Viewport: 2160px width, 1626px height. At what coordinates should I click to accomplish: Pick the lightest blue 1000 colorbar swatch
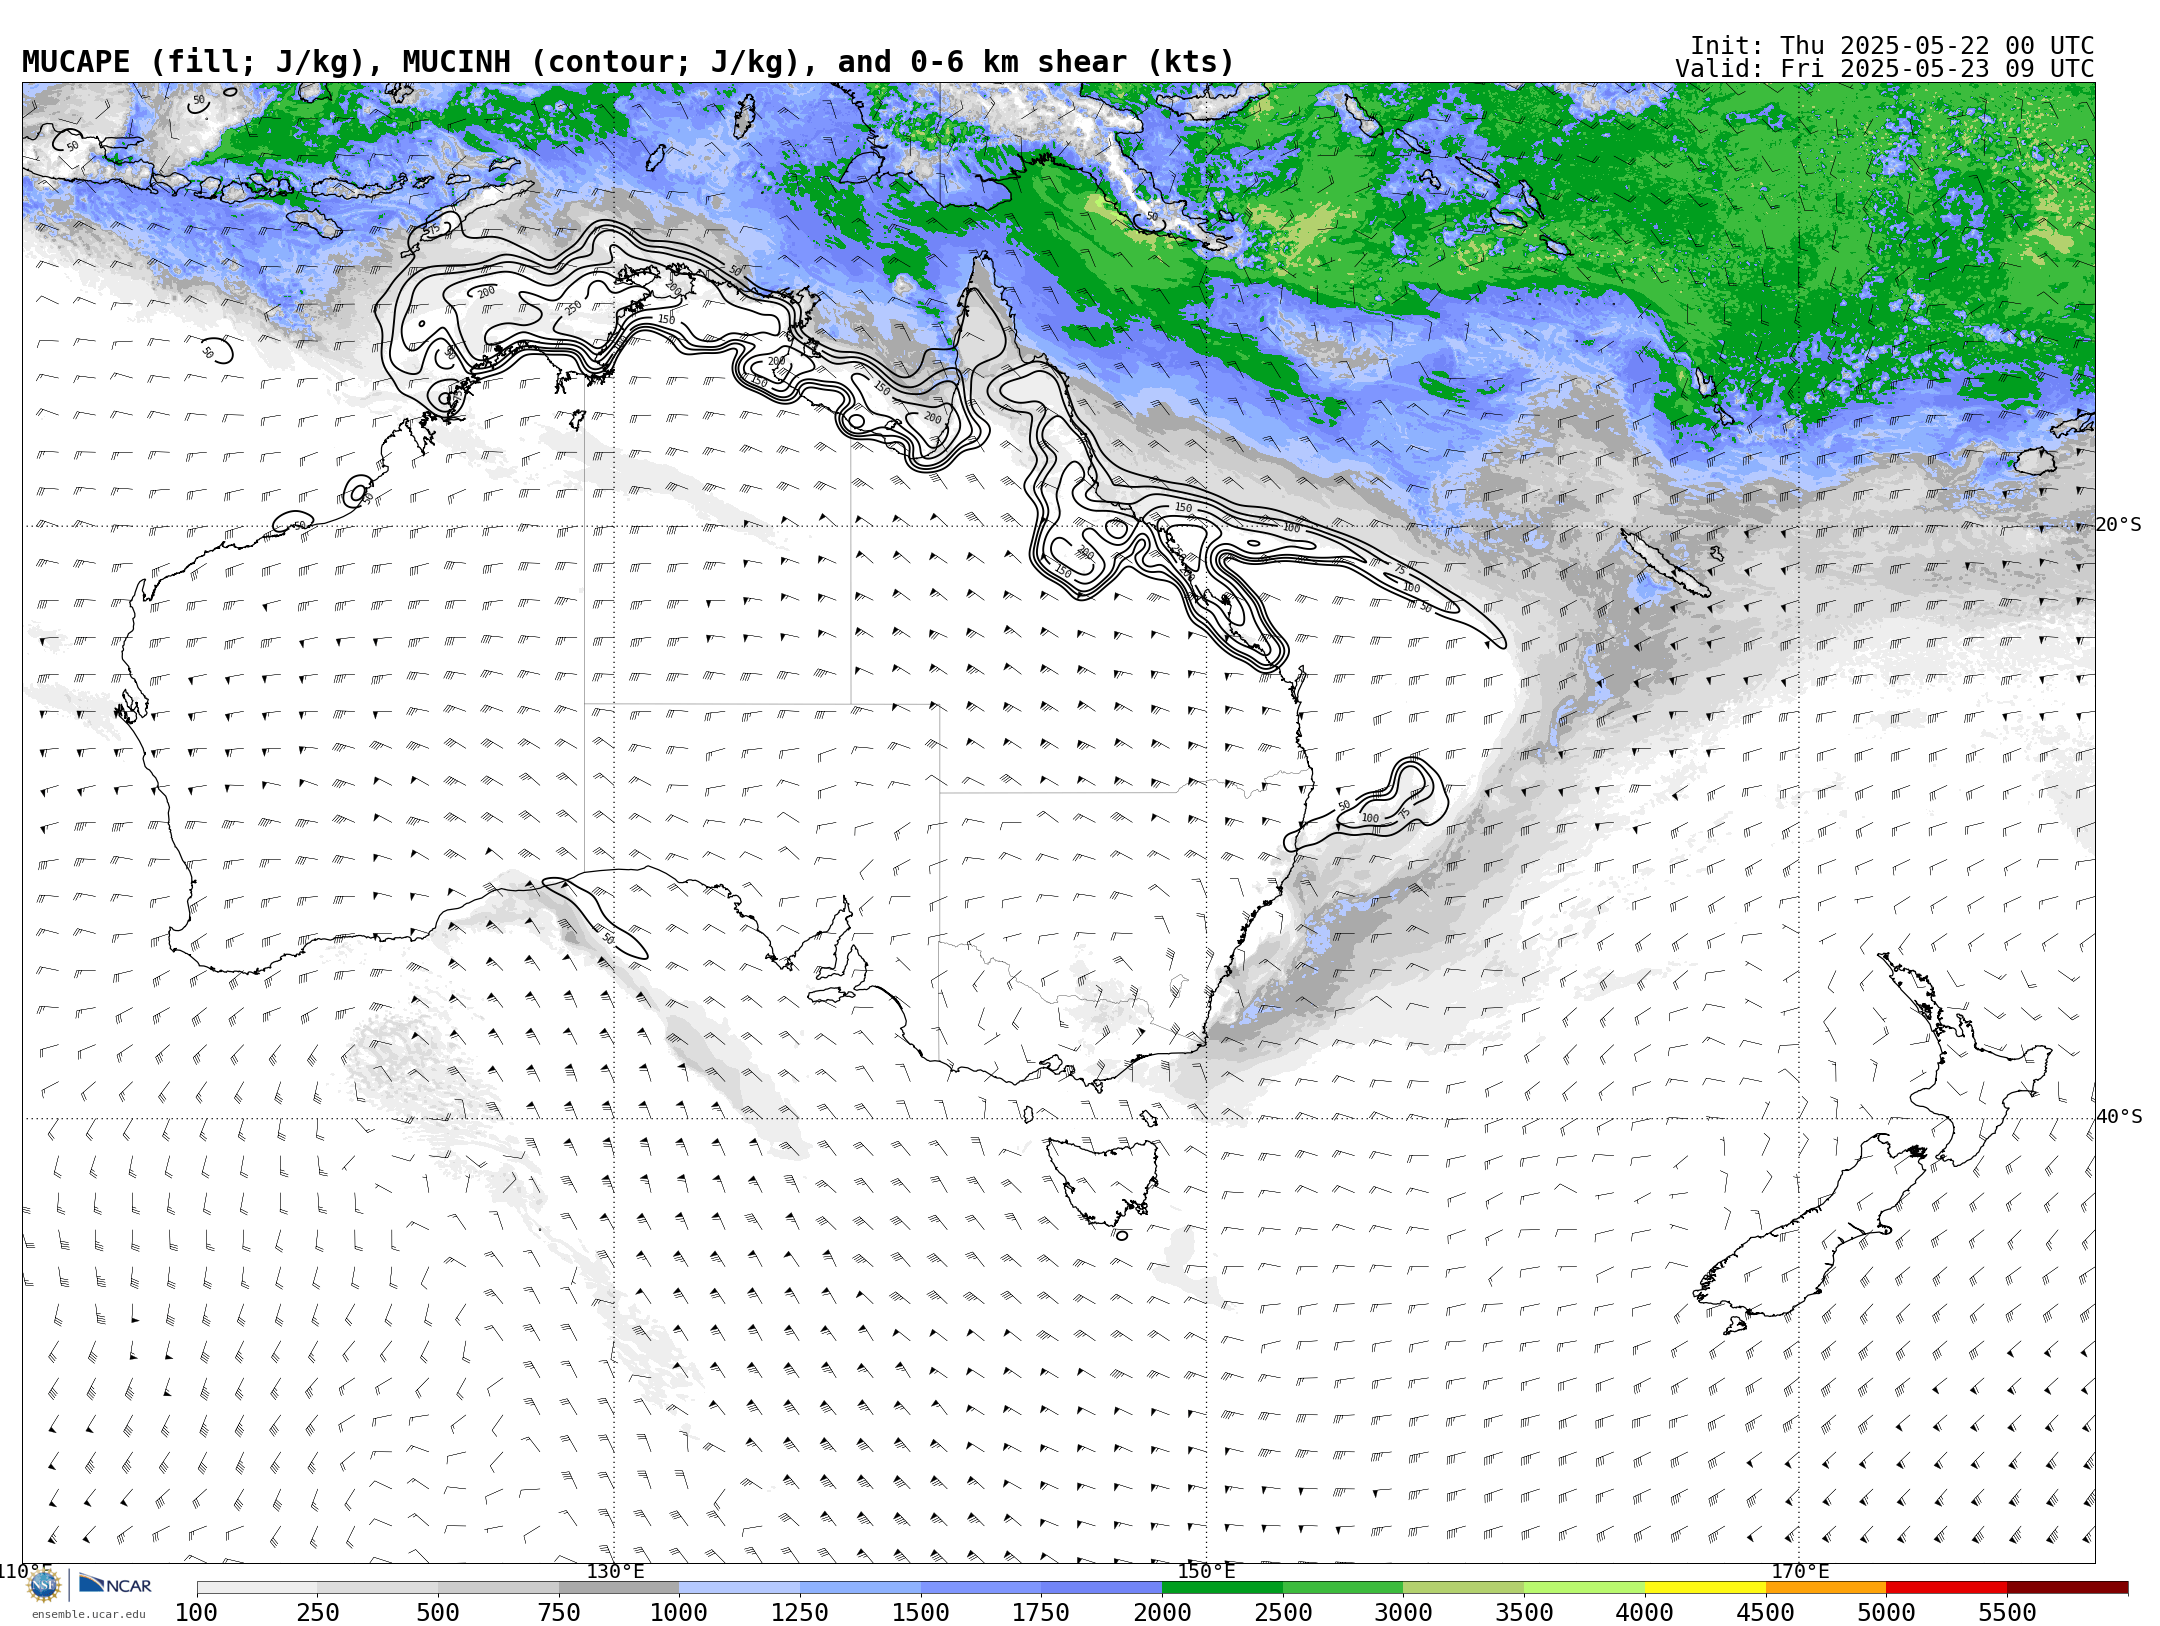[x=739, y=1587]
